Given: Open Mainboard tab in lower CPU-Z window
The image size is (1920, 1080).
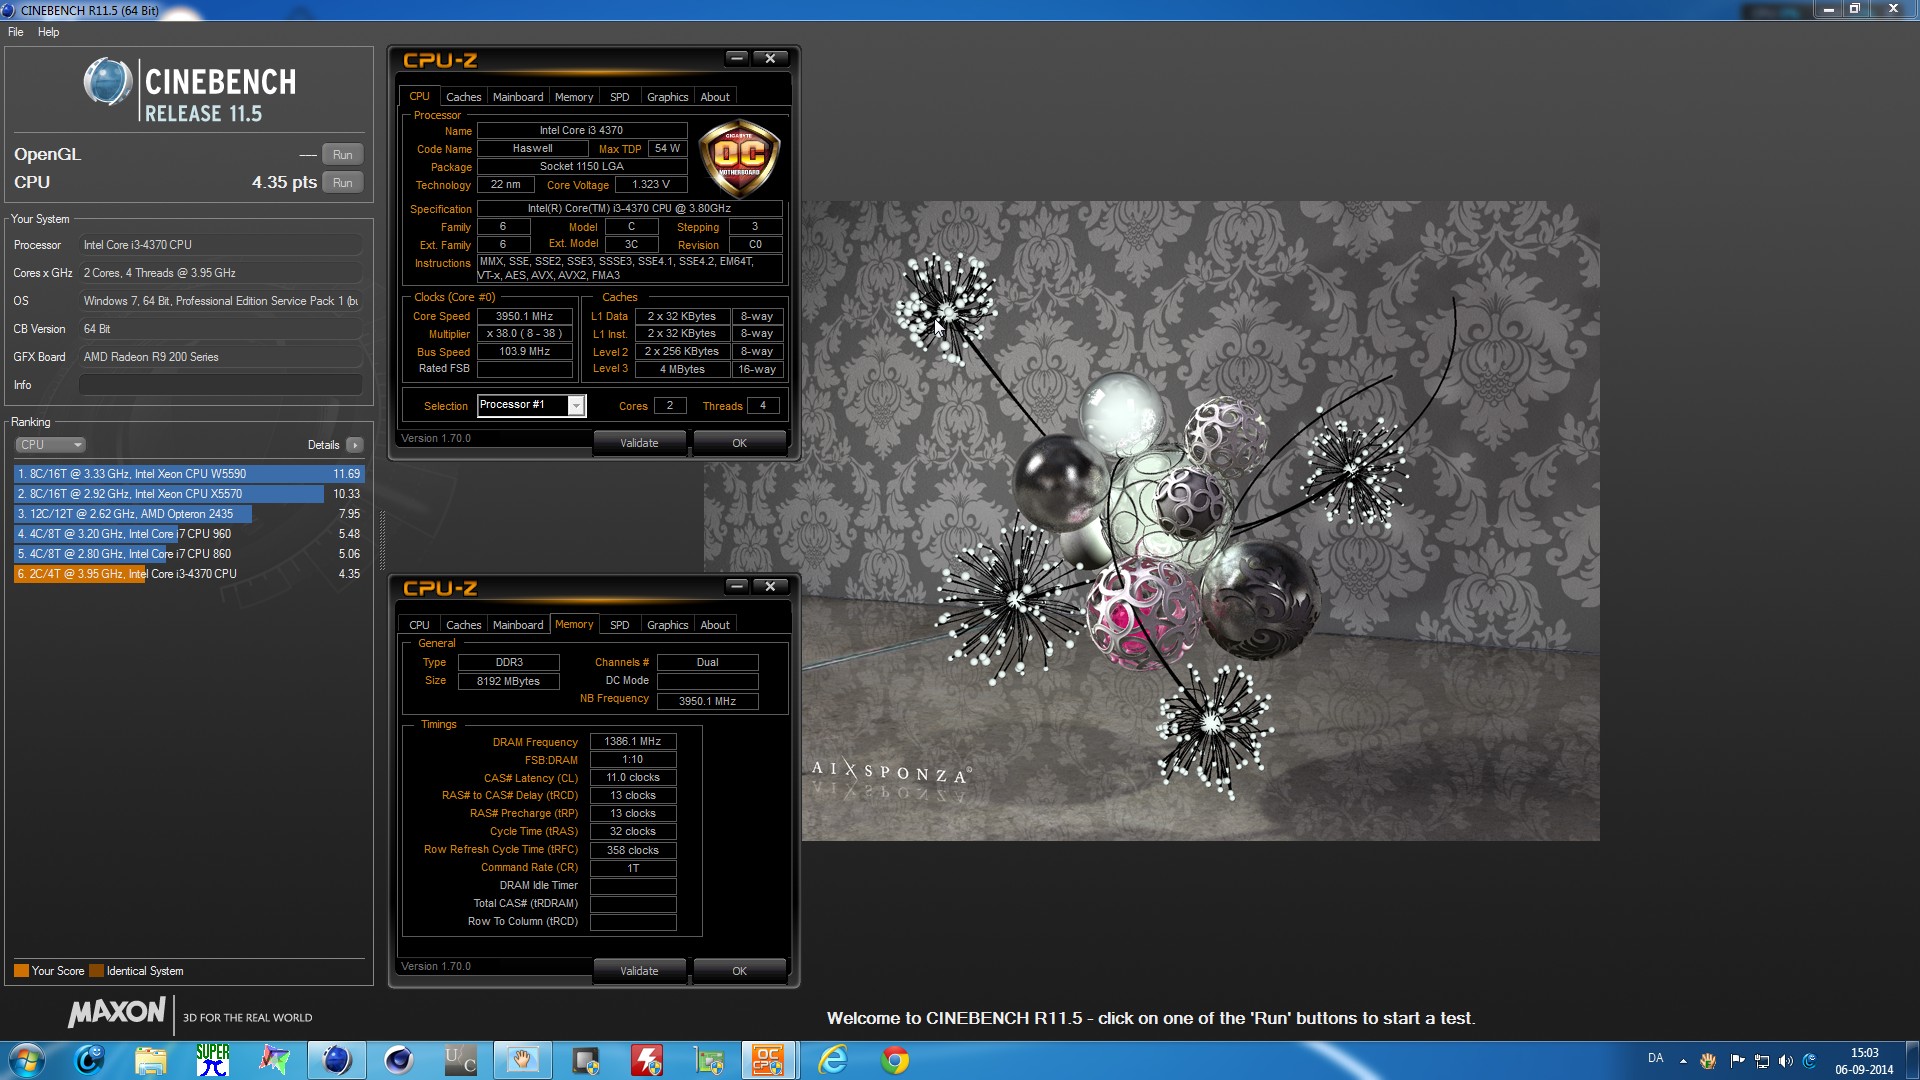Looking at the screenshot, I should click(518, 625).
